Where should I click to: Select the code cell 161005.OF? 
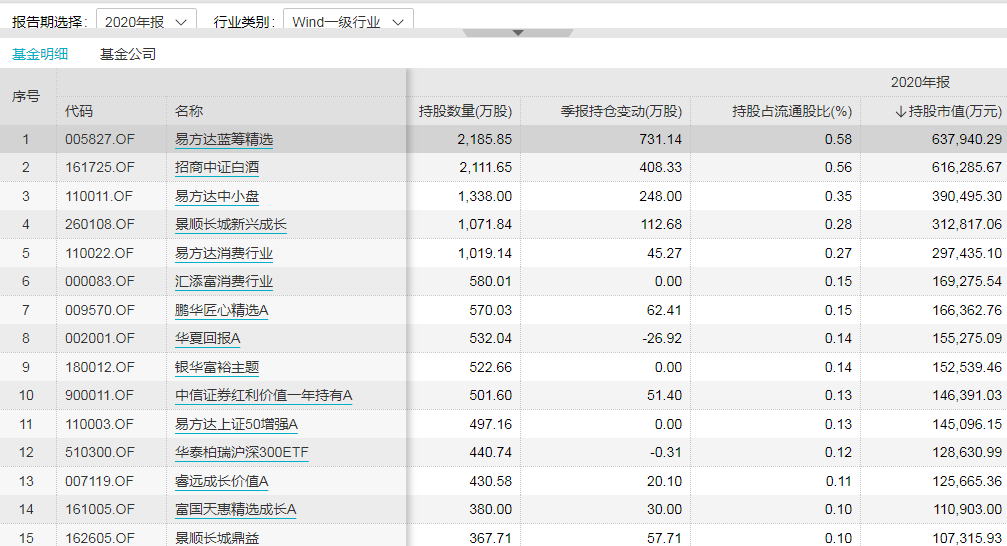(100, 510)
